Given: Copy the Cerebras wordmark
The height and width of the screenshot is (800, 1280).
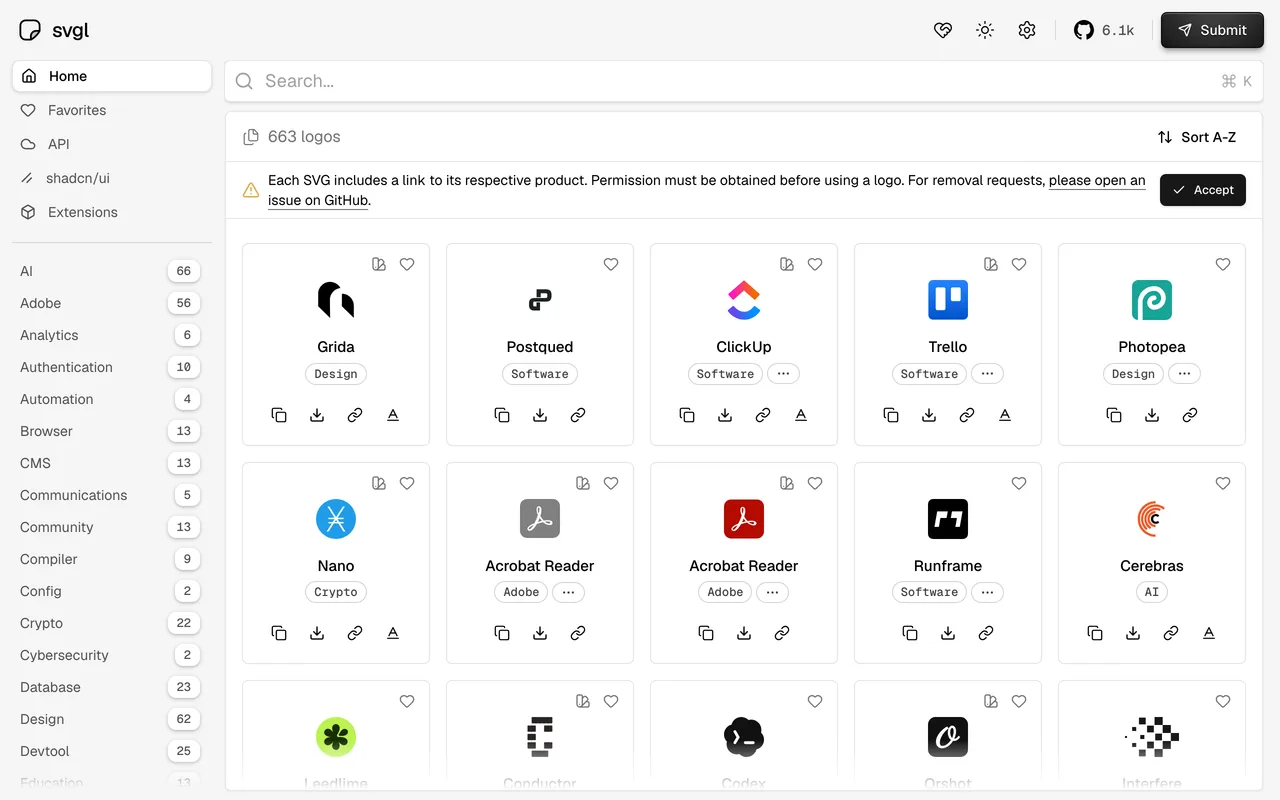Looking at the screenshot, I should (x=1209, y=633).
